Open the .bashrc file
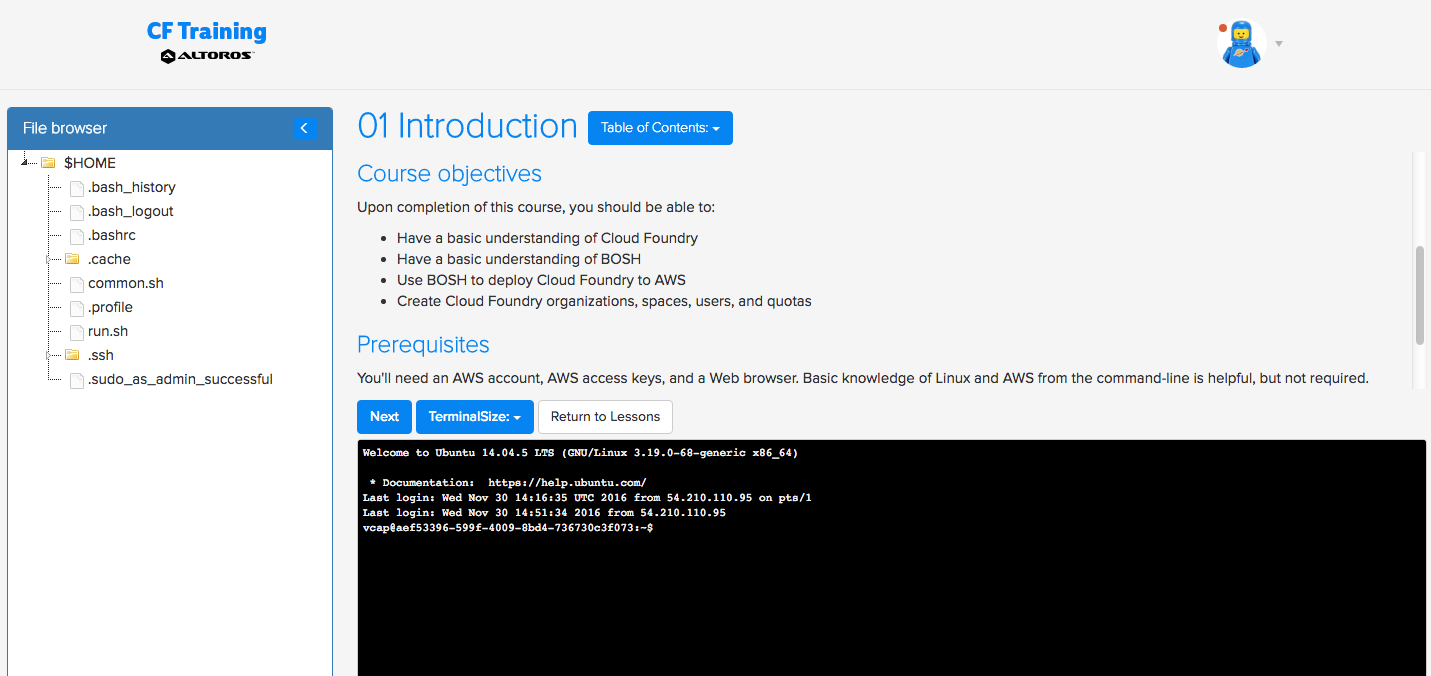Viewport: 1431px width, 676px height. pyautogui.click(x=112, y=235)
